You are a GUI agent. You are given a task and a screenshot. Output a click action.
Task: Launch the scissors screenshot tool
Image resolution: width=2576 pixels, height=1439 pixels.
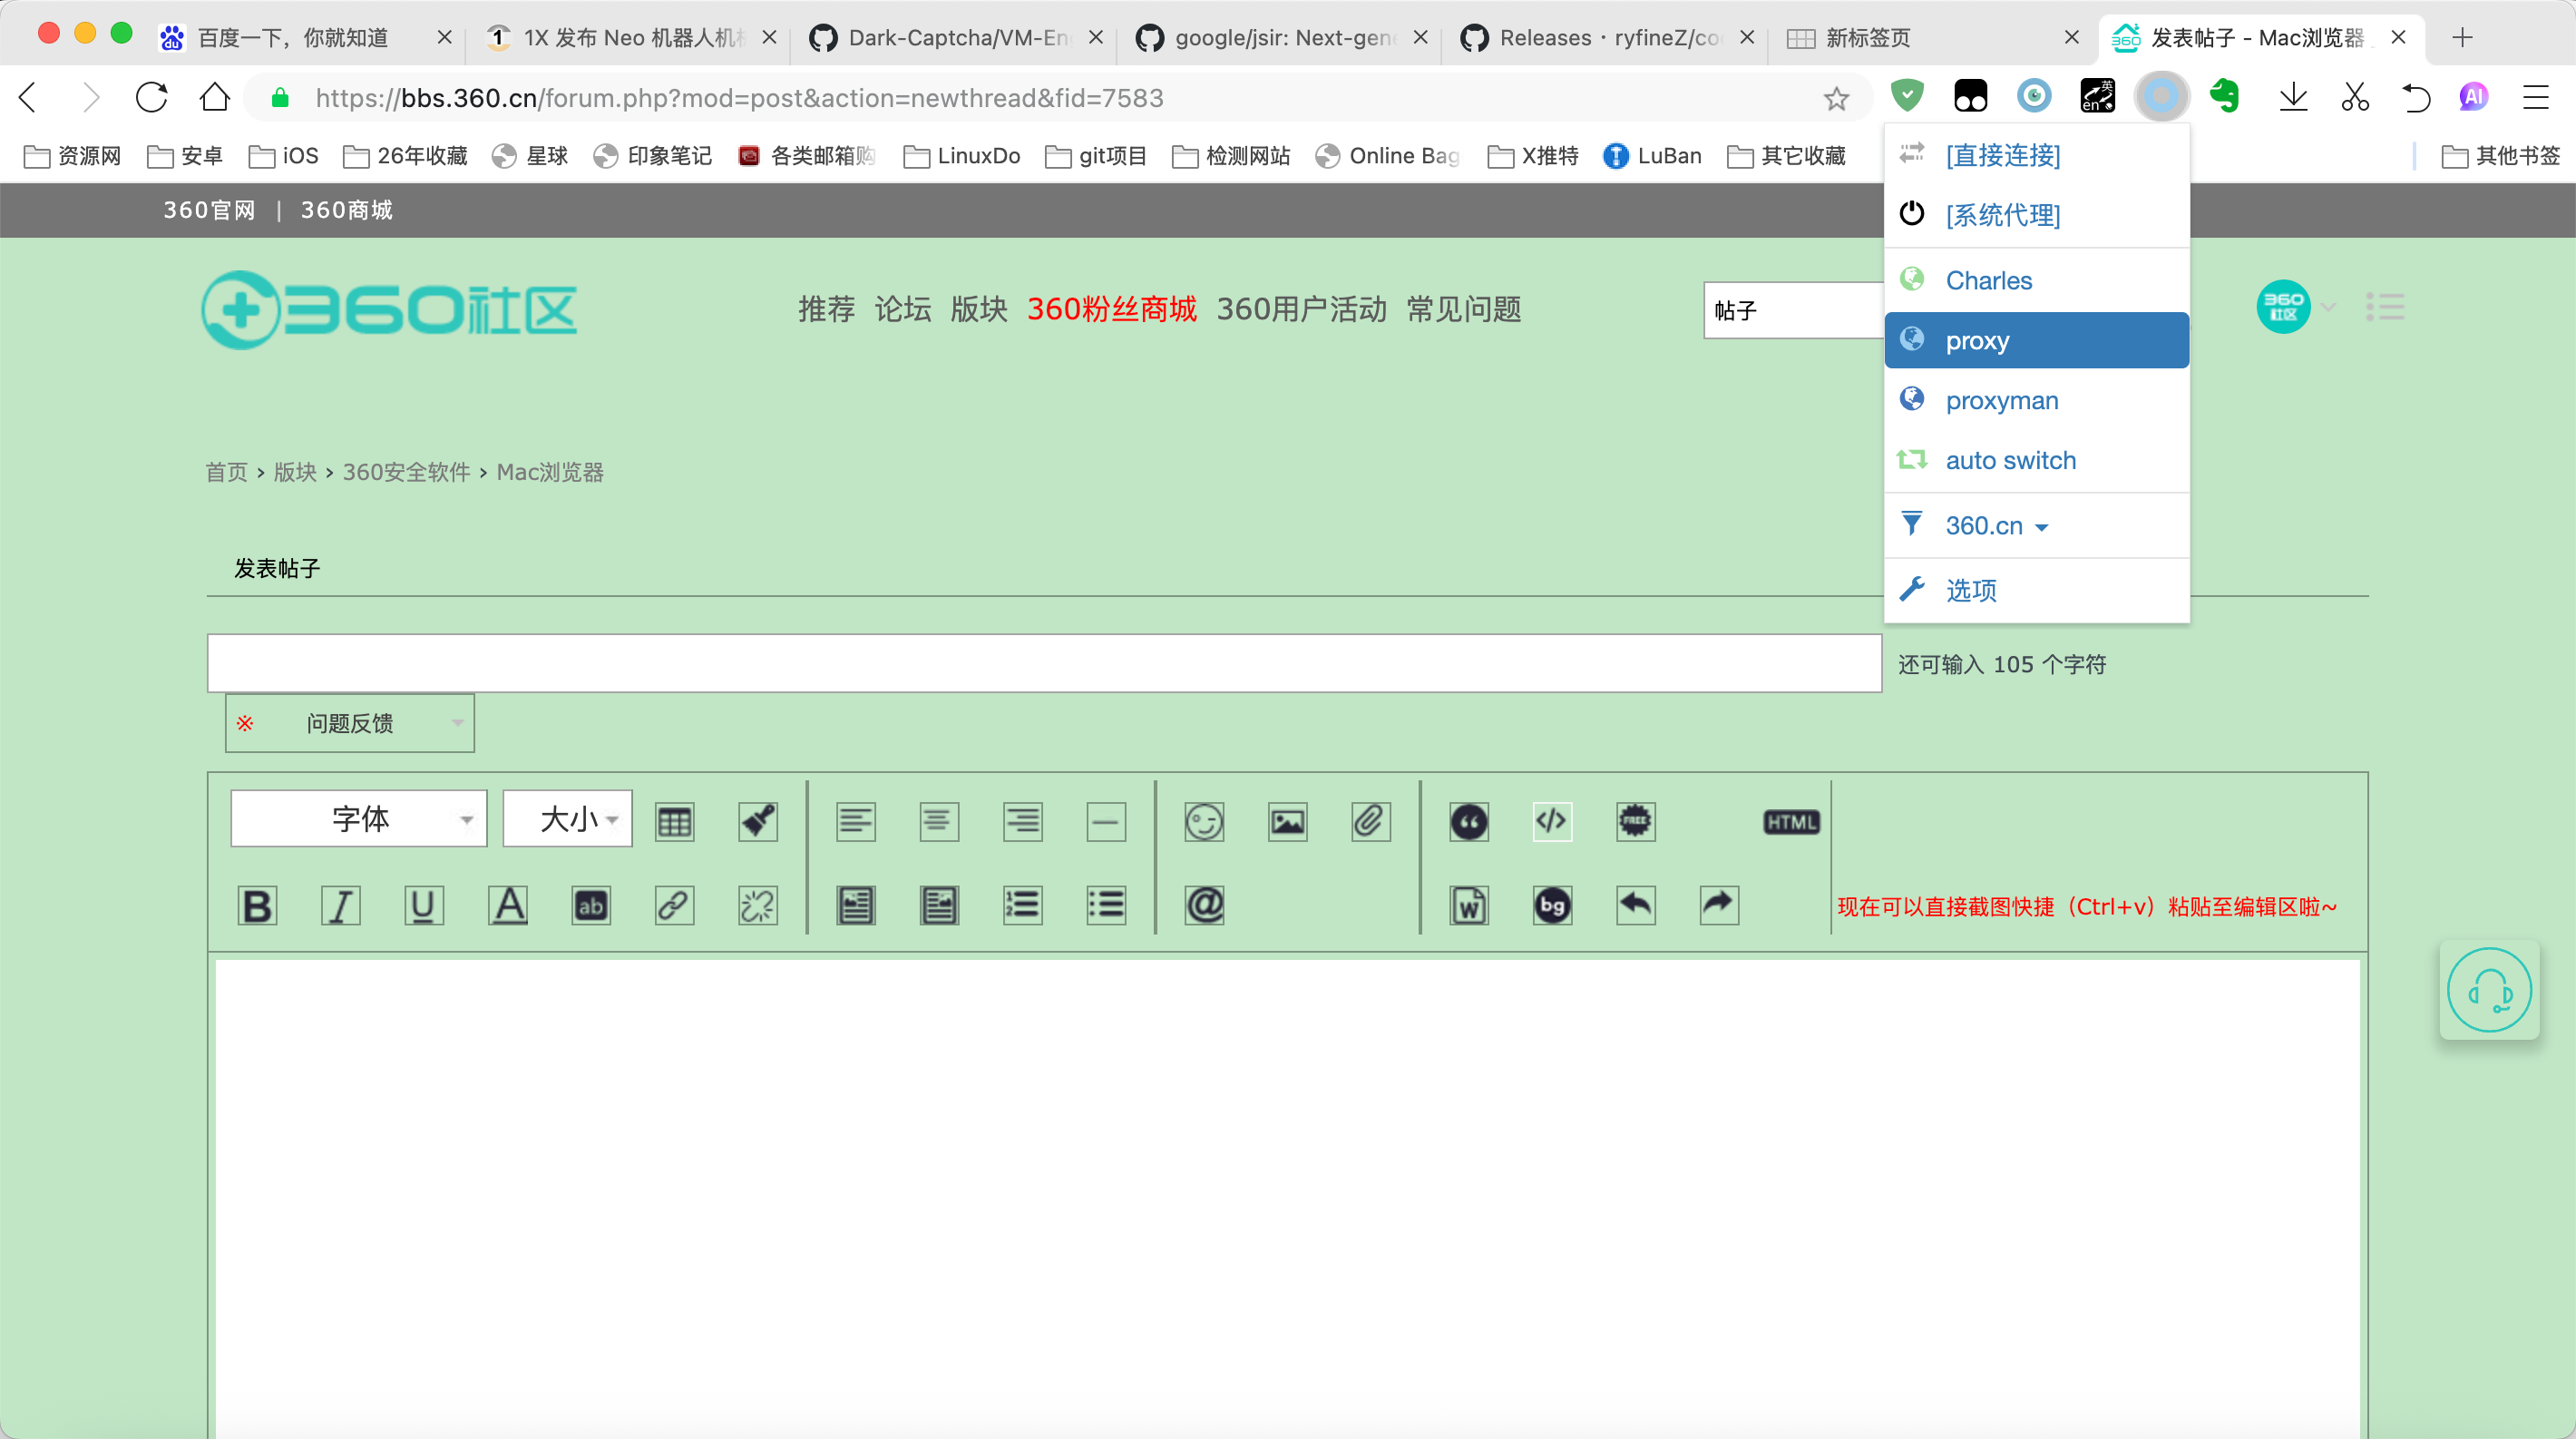coord(2355,97)
